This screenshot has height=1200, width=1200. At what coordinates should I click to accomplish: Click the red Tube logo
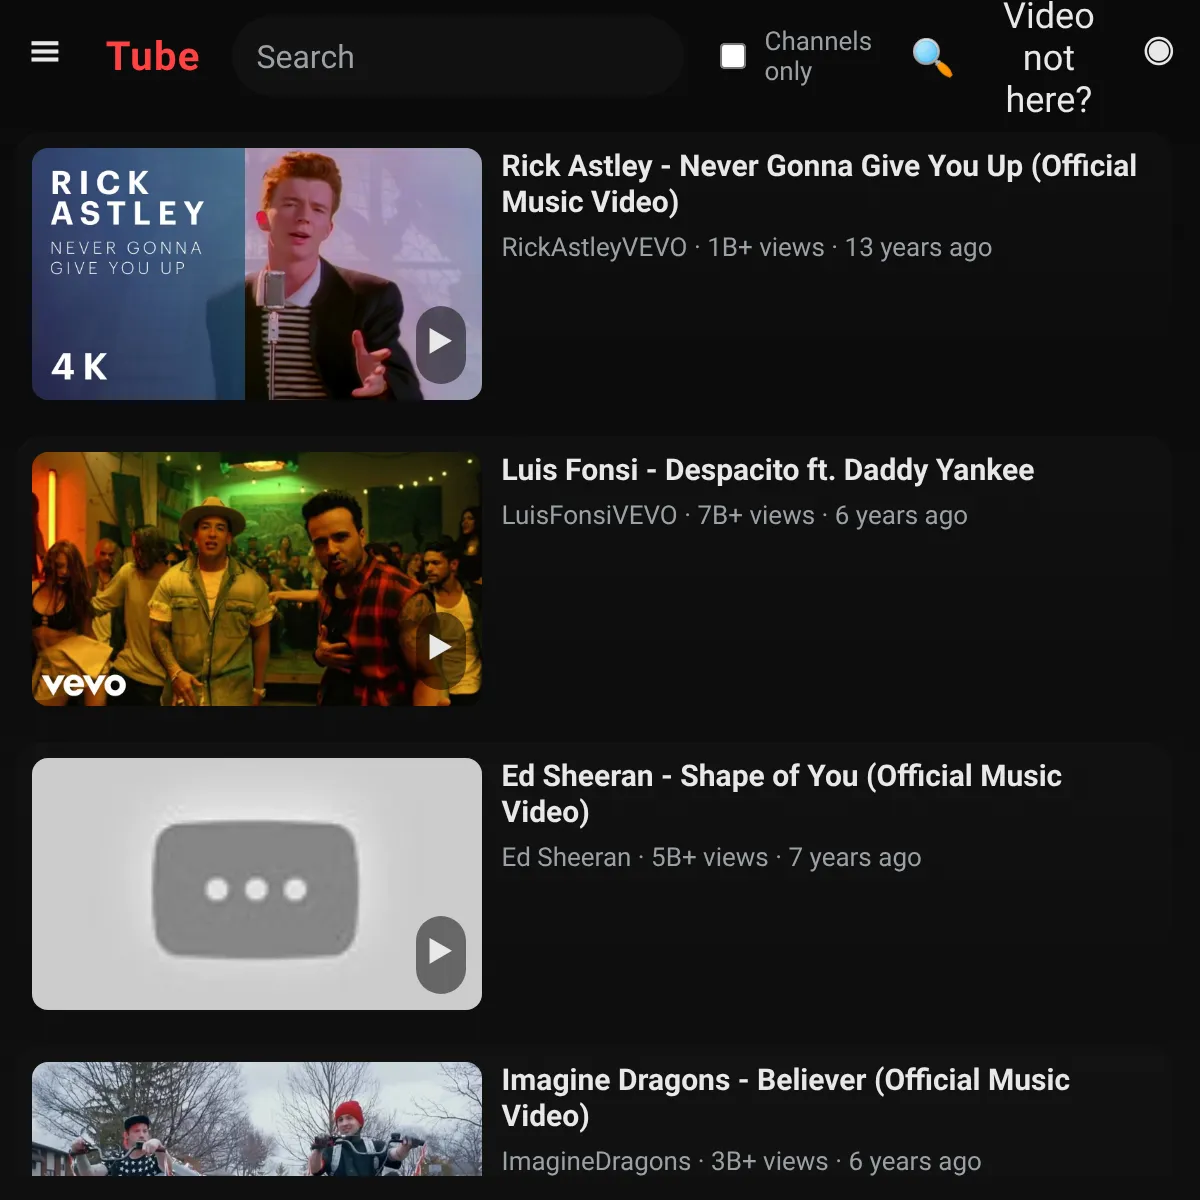[153, 57]
